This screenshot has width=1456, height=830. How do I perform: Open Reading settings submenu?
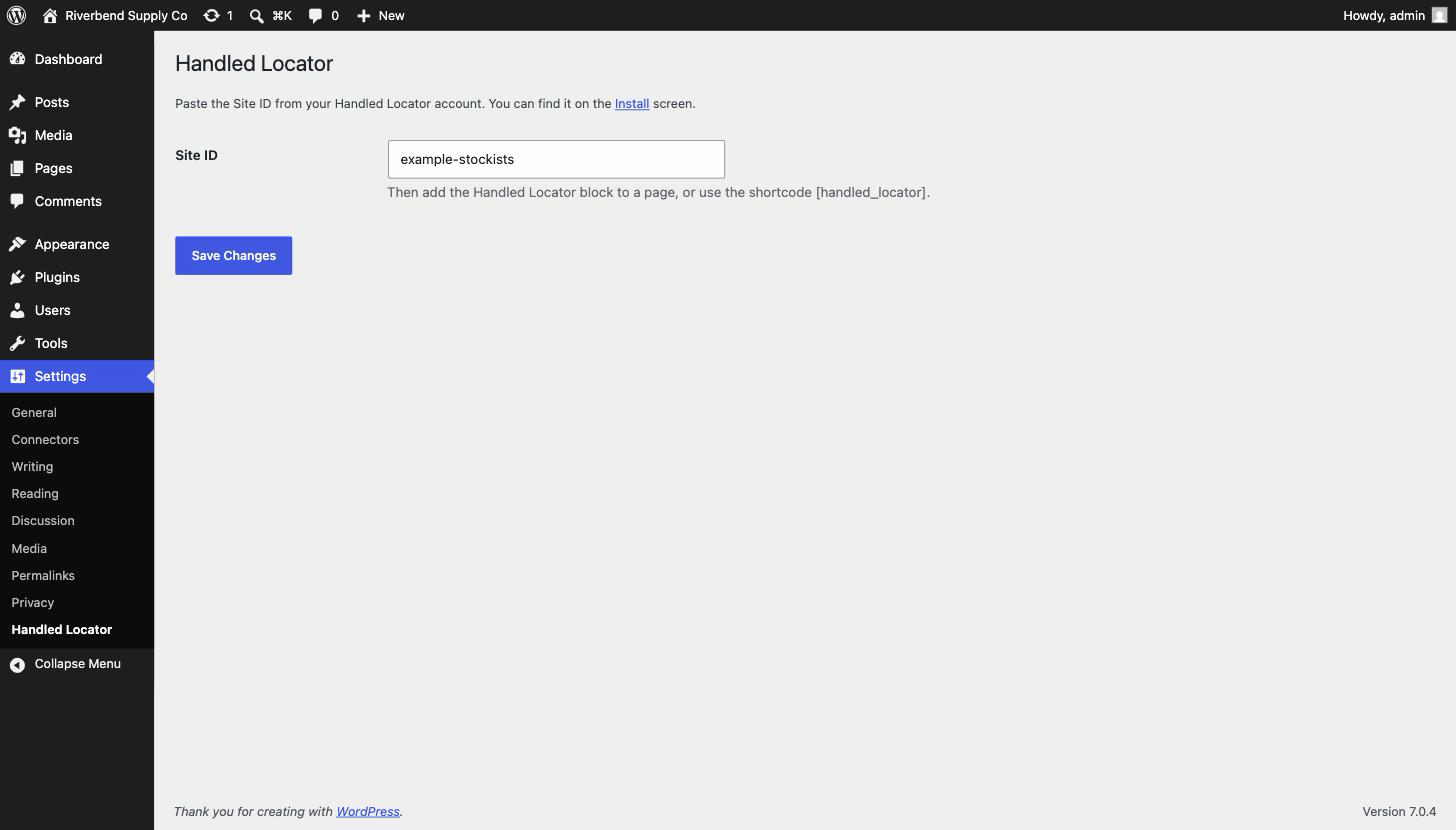tap(35, 493)
